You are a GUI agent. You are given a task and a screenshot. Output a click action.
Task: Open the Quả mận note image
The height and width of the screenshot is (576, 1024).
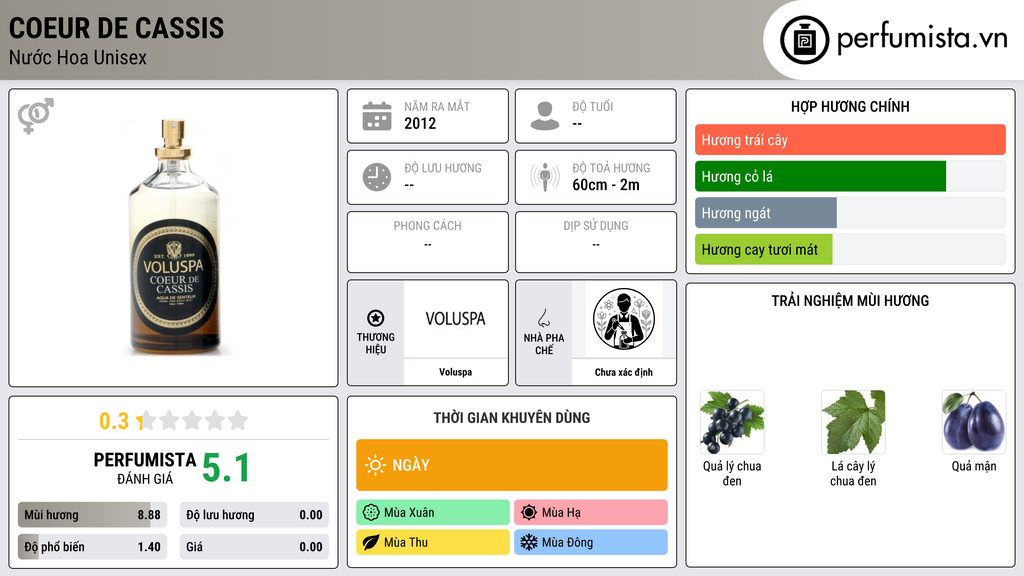tap(974, 422)
